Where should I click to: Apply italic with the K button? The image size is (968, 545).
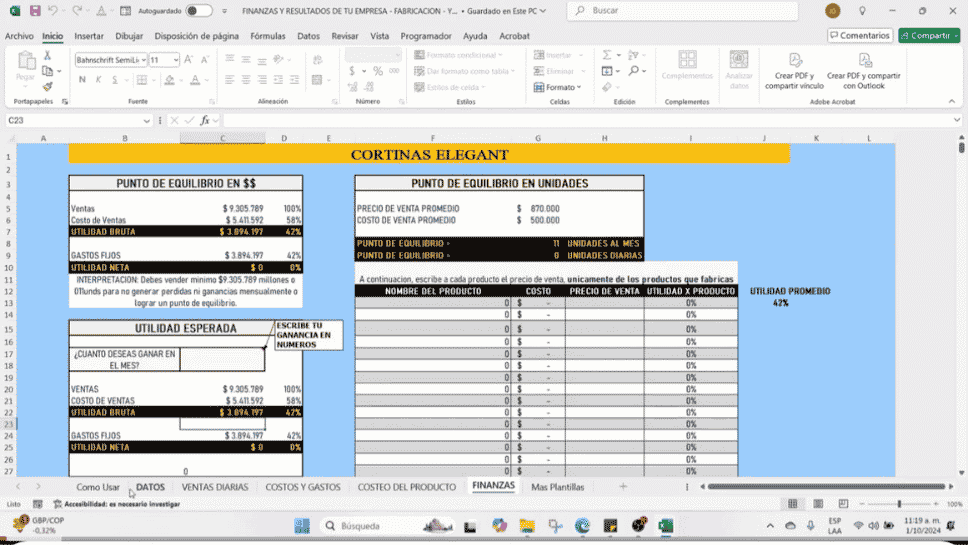[98, 80]
